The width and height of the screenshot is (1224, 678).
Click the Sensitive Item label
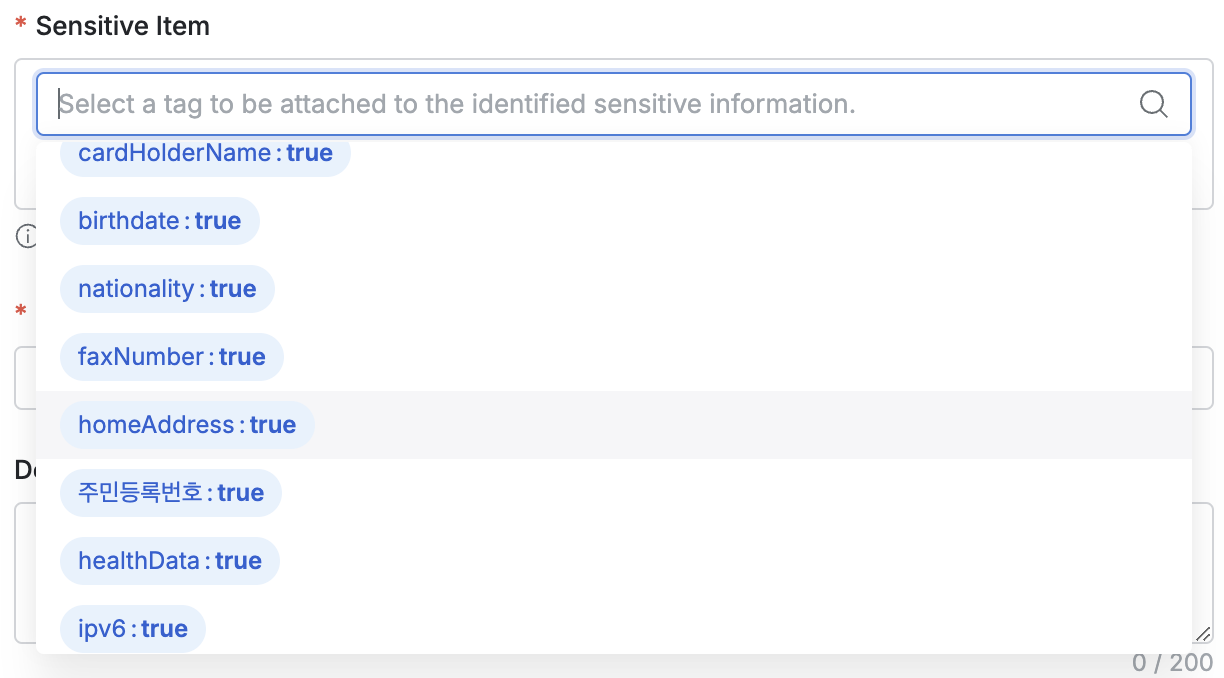point(123,26)
